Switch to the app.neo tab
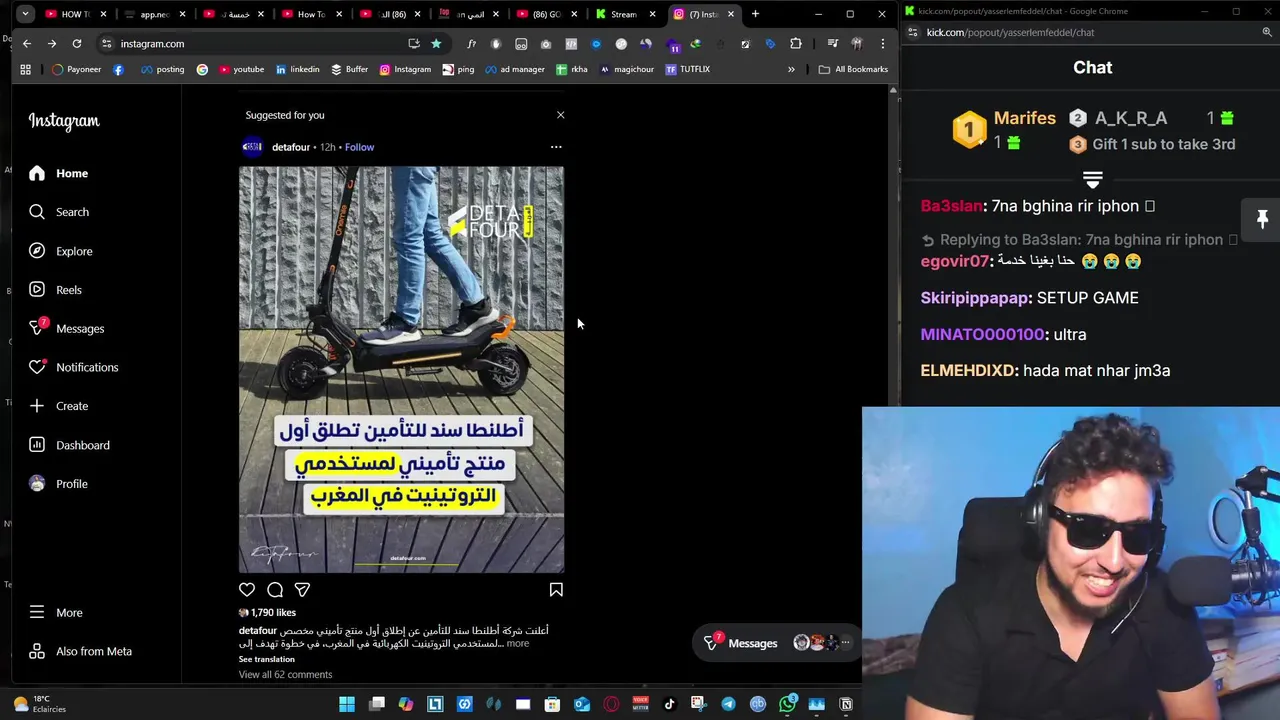Screen dimensions: 1280x720 coord(155,14)
